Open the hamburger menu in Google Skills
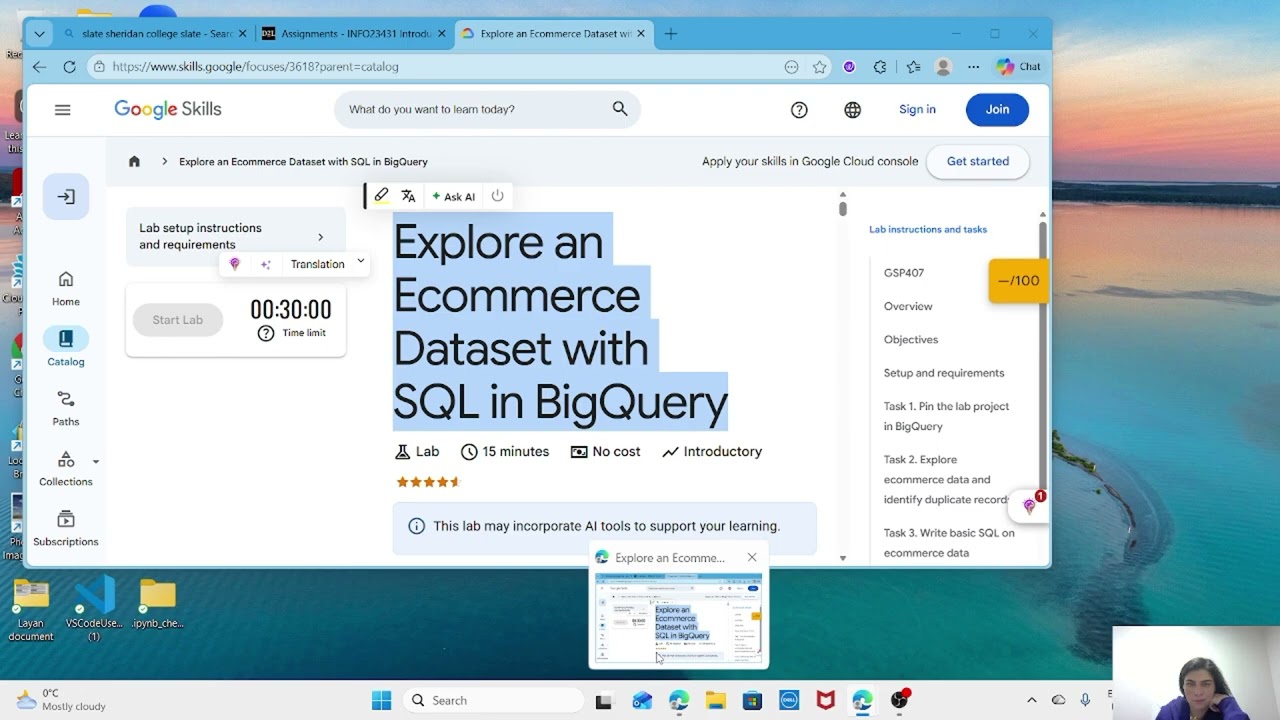 pyautogui.click(x=62, y=110)
